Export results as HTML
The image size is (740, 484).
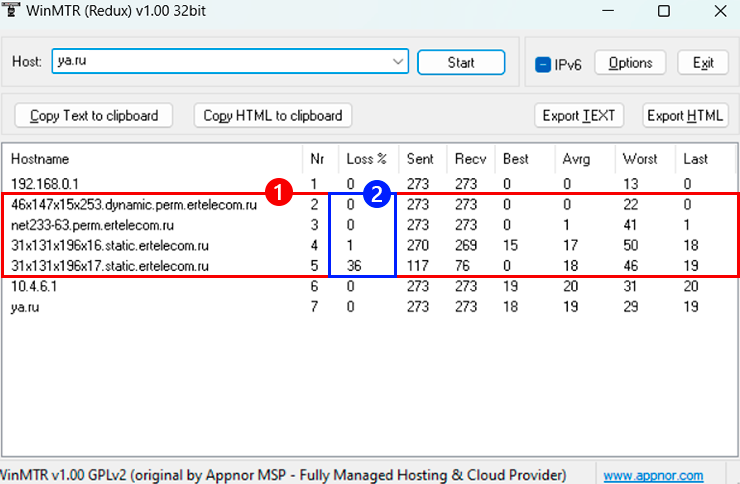tap(685, 115)
